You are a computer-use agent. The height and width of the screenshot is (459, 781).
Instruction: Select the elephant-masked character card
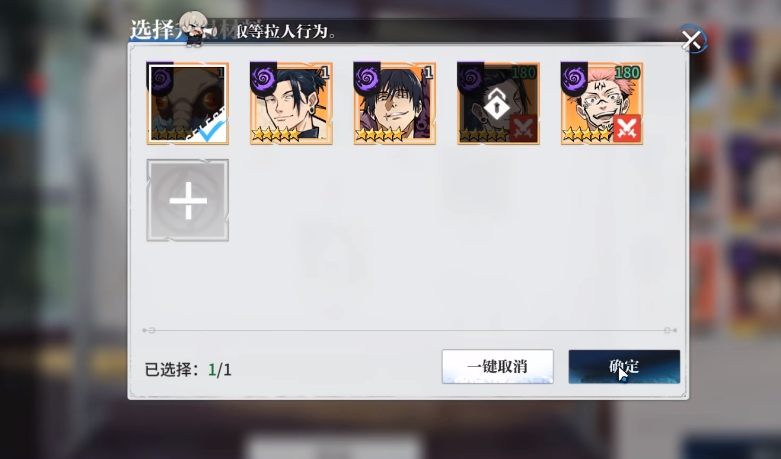coord(188,104)
